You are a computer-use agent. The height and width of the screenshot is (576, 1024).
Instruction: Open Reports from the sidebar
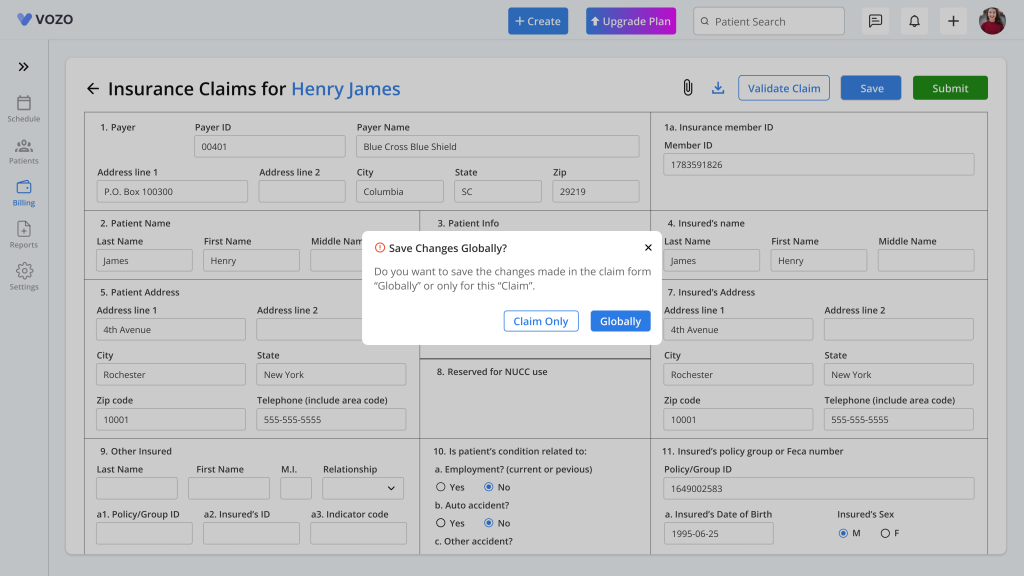pyautogui.click(x=24, y=235)
